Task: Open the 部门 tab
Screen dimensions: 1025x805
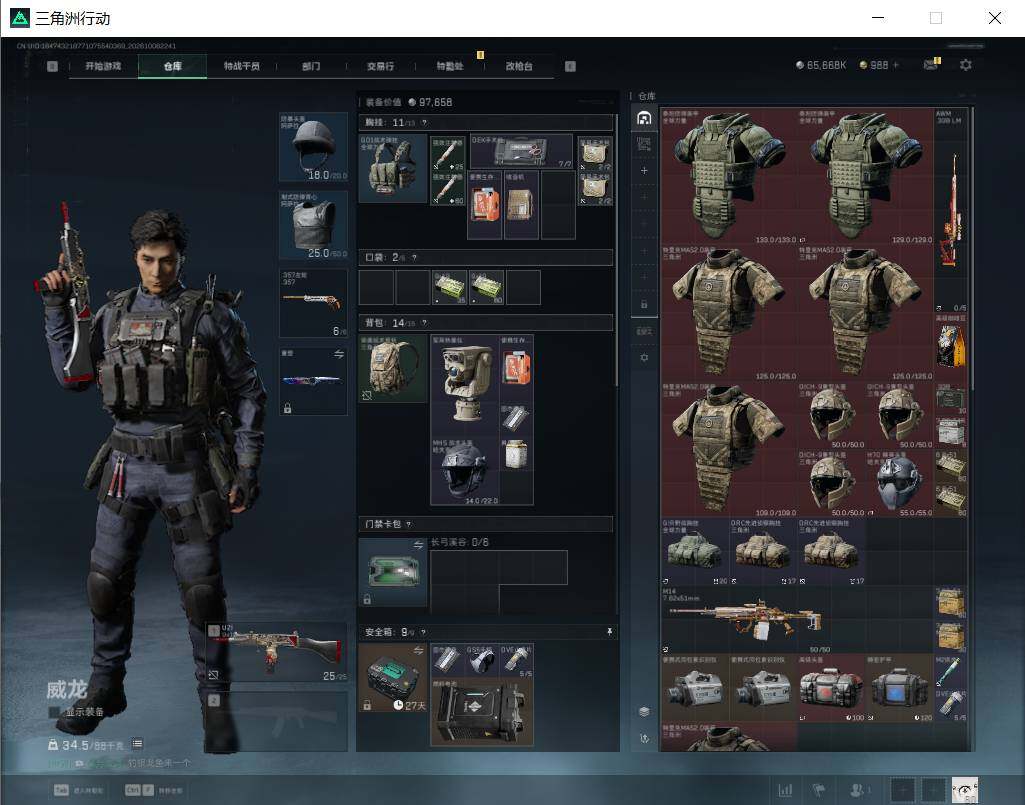Action: (x=311, y=66)
